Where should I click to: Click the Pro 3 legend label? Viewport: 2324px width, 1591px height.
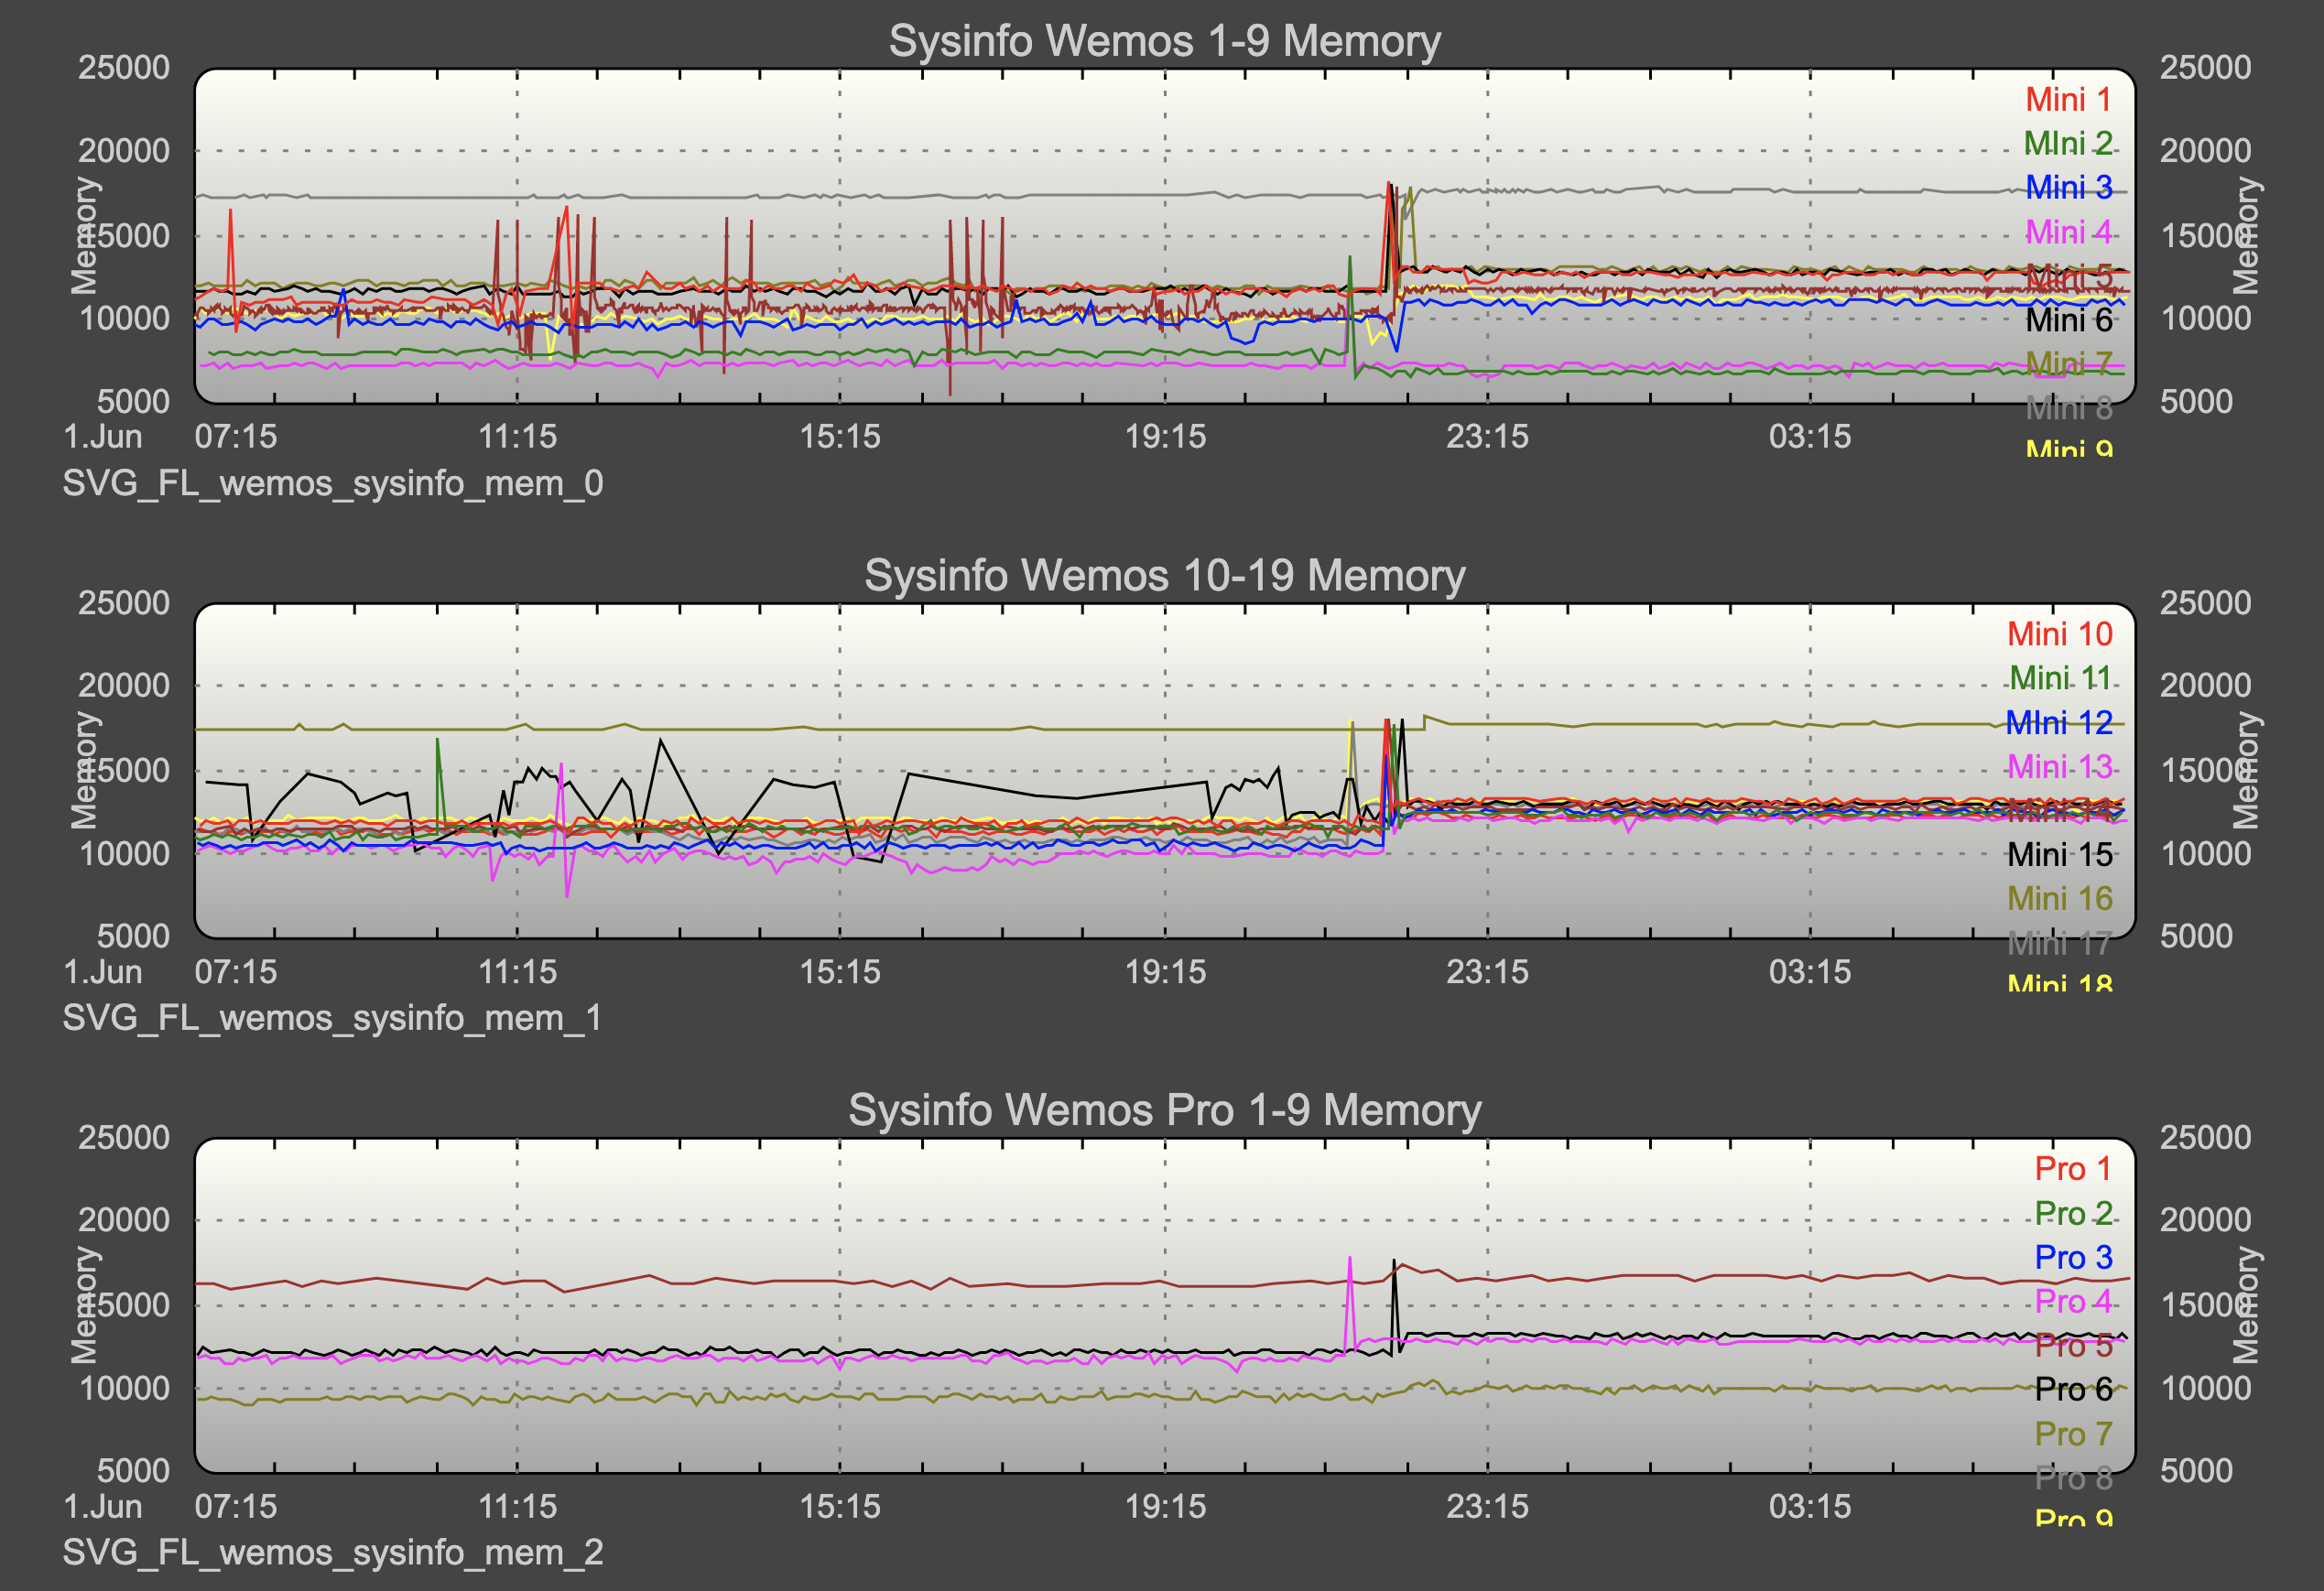point(2072,1257)
